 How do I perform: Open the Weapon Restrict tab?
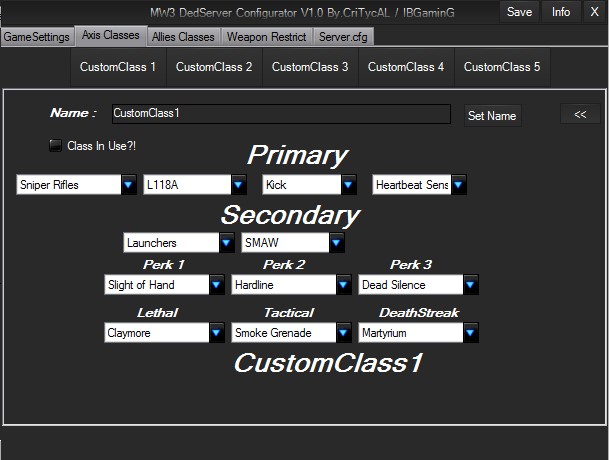point(265,37)
